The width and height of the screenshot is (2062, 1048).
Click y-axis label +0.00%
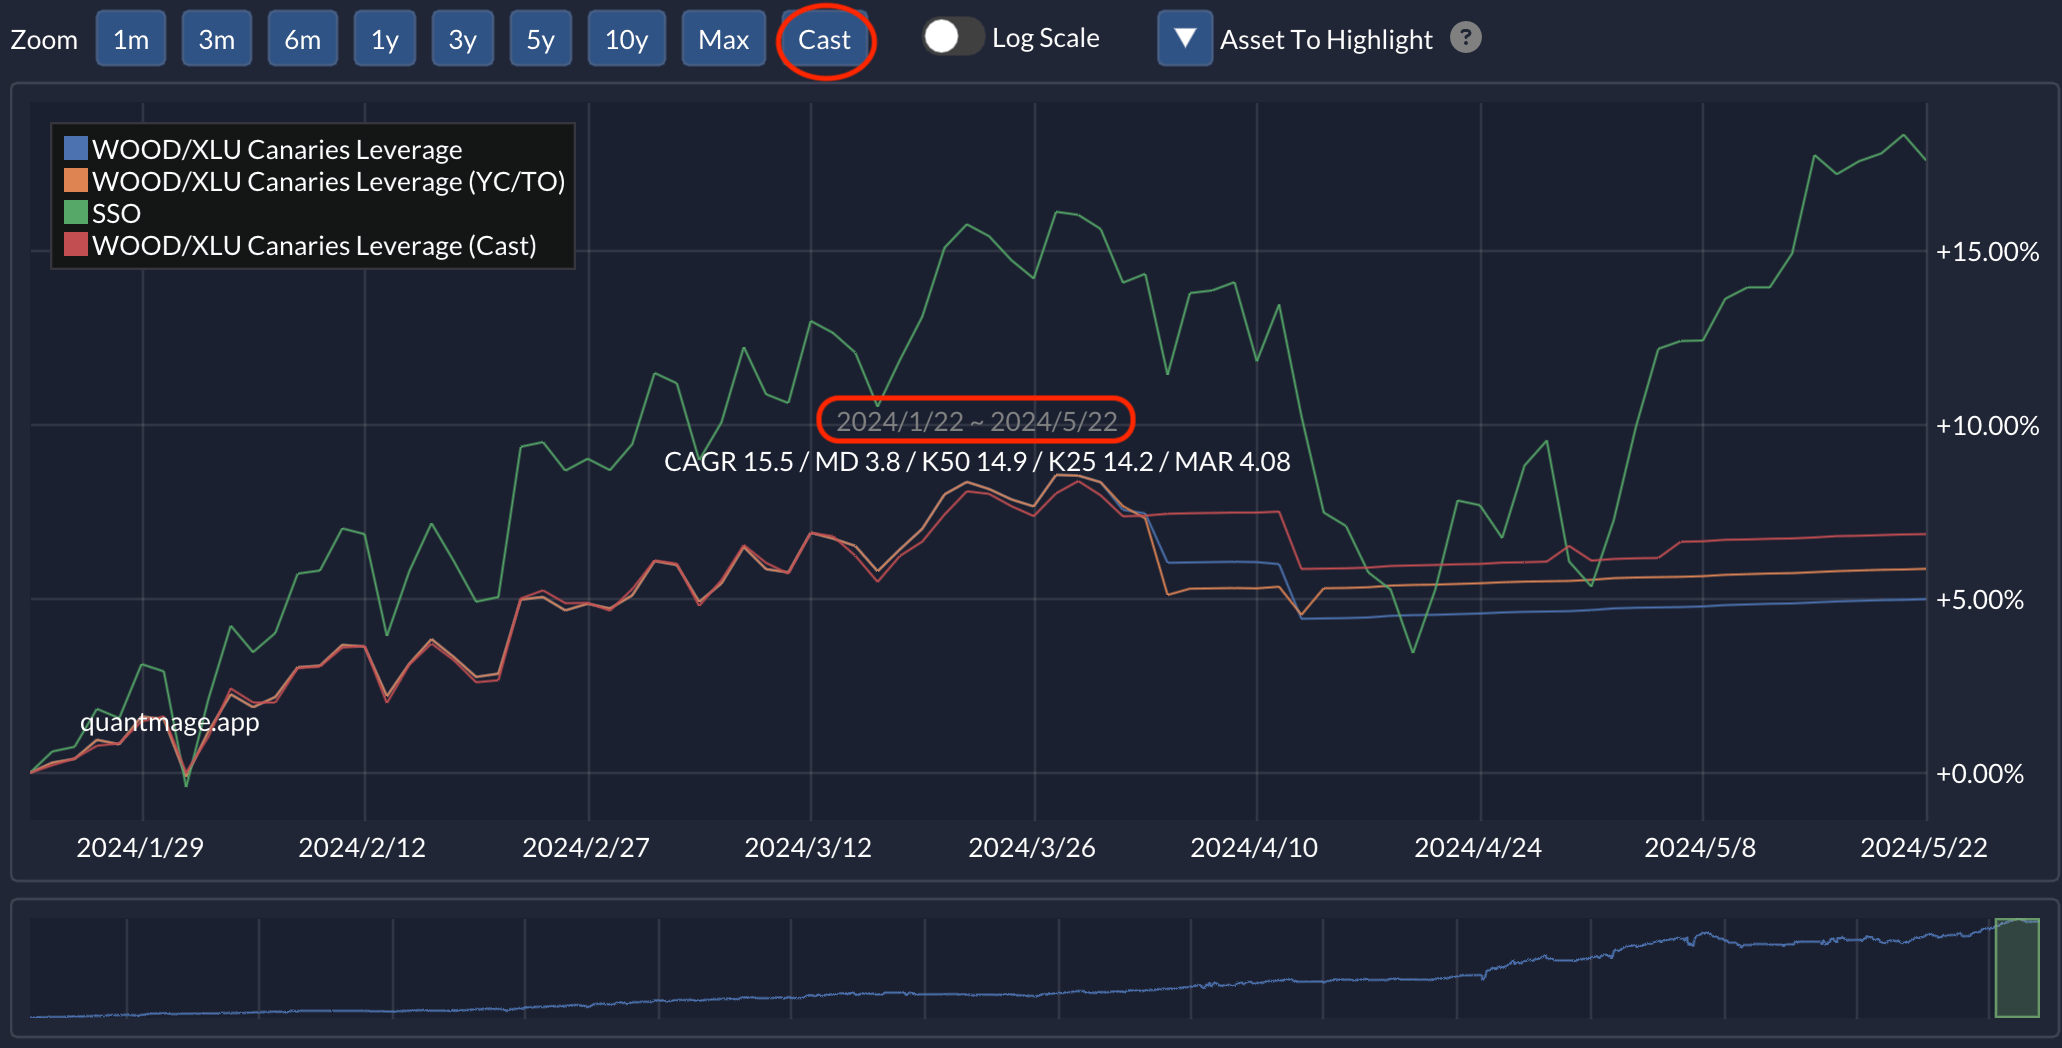1980,774
